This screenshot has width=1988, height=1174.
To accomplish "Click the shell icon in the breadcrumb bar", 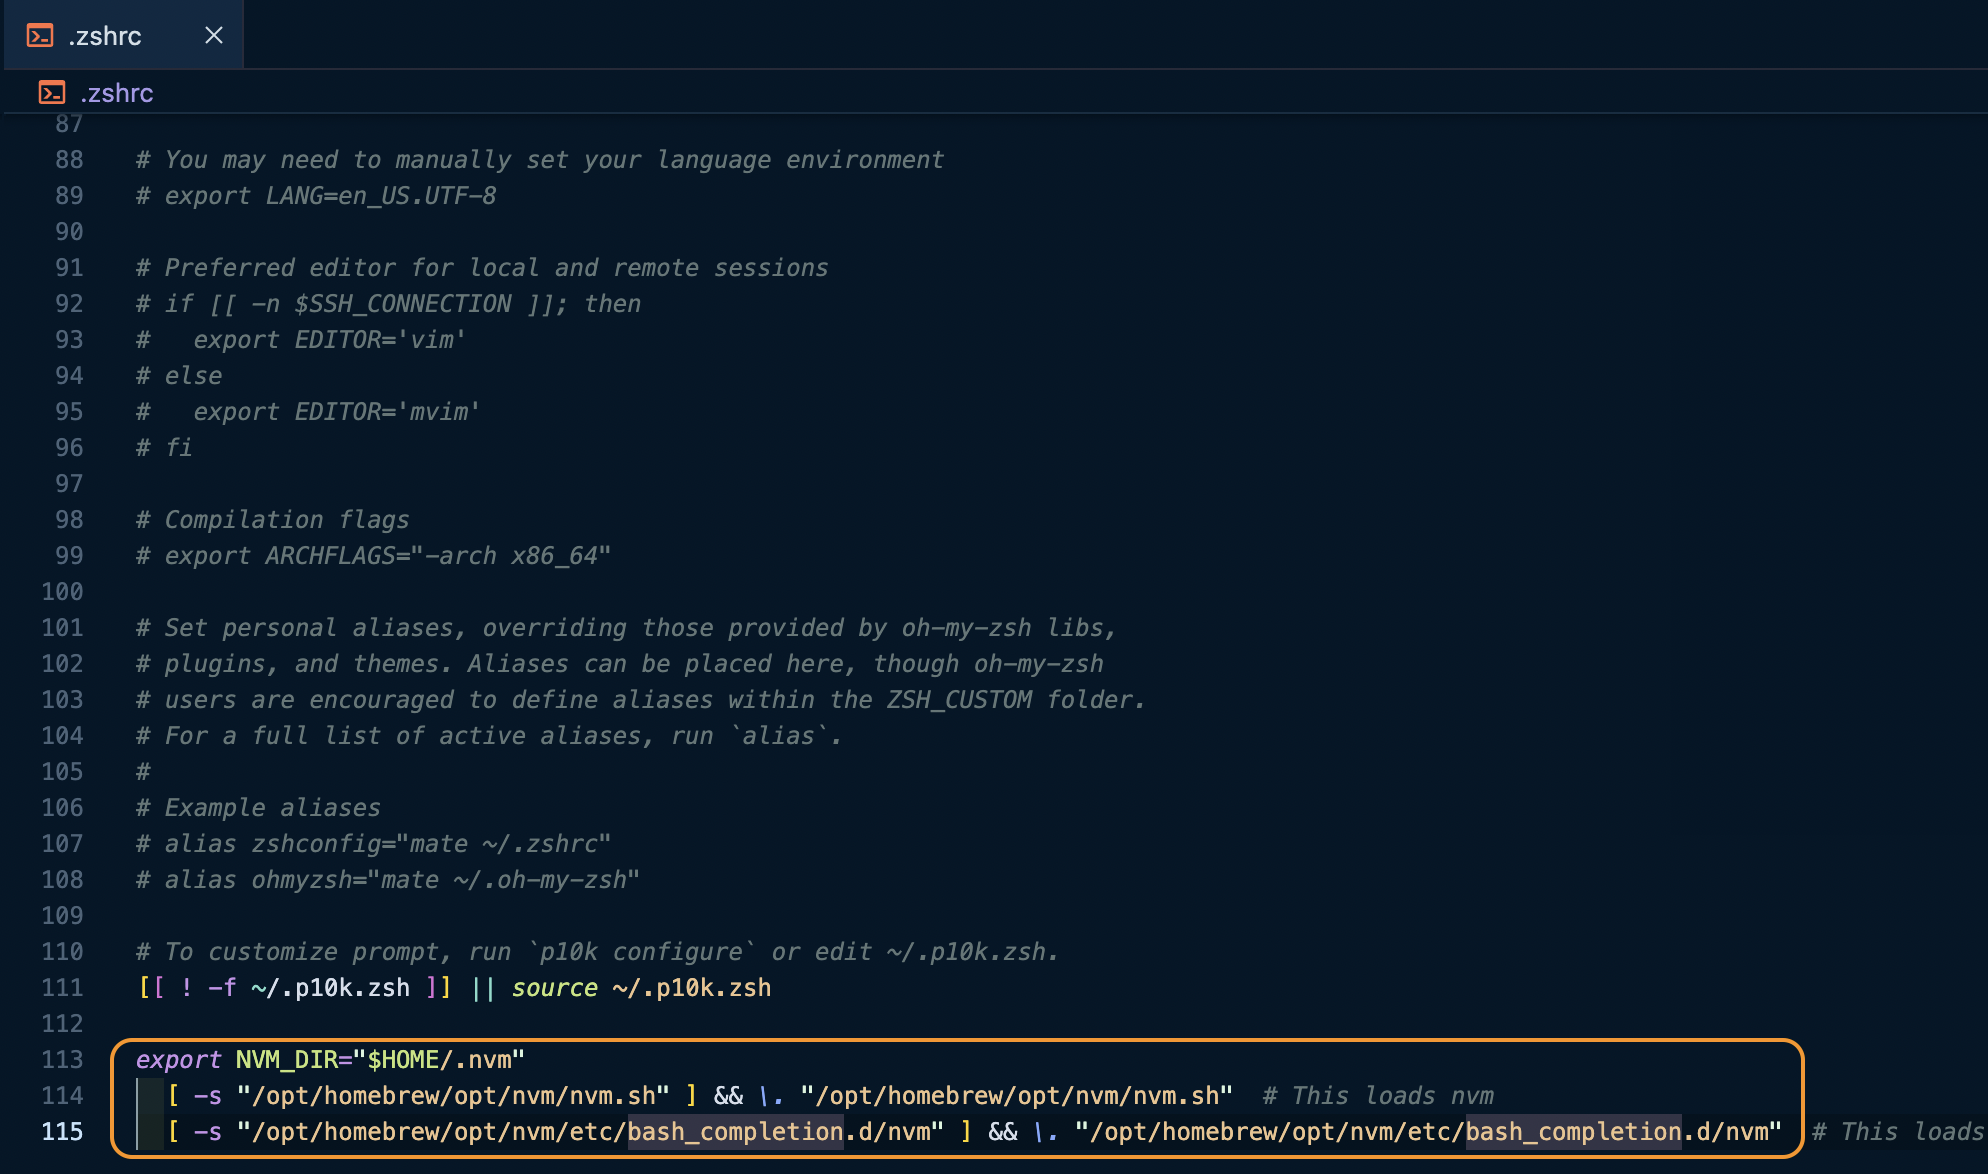I will pyautogui.click(x=52, y=93).
